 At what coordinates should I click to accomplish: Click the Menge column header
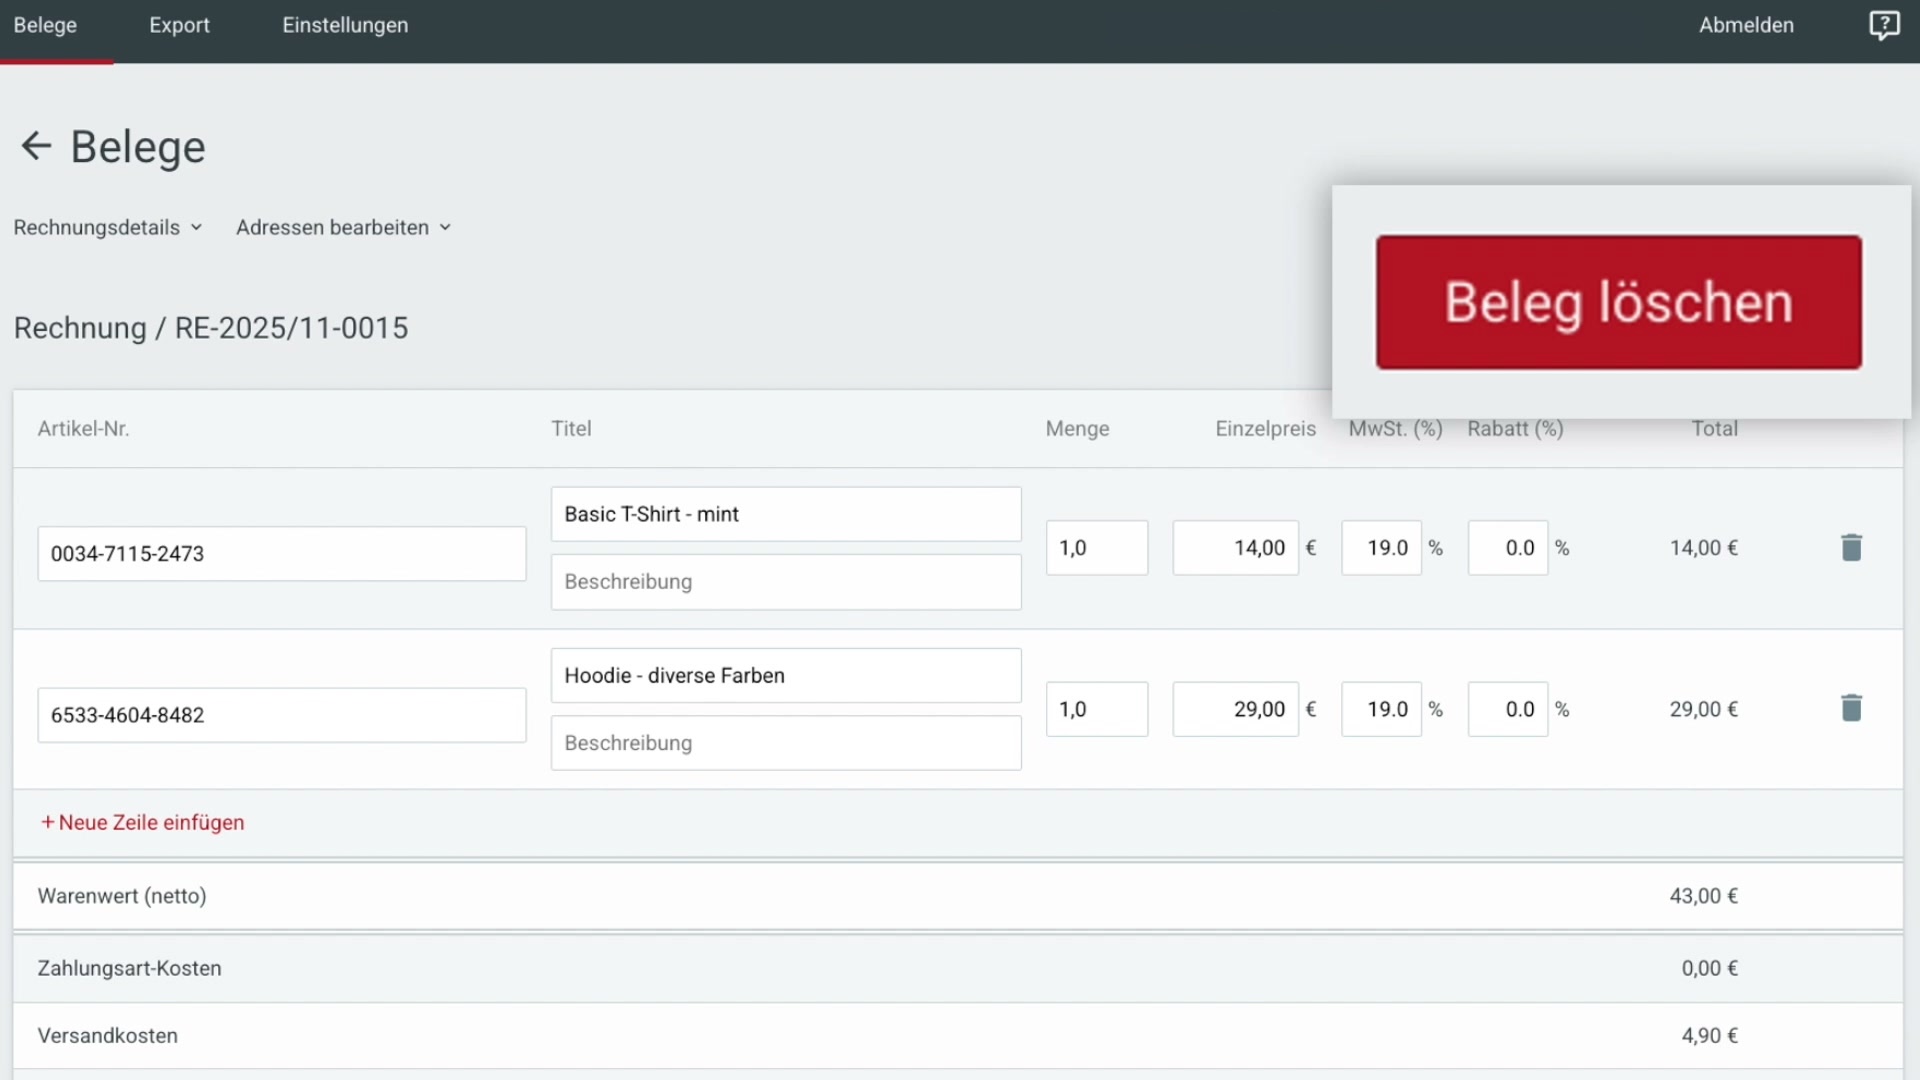pos(1077,428)
